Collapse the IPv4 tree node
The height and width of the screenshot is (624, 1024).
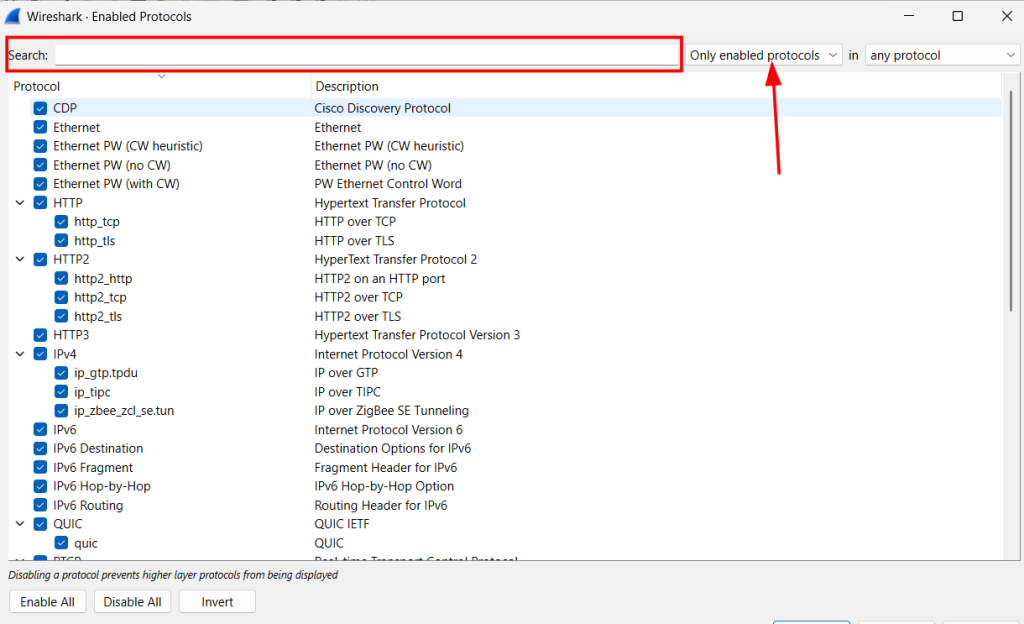(20, 354)
